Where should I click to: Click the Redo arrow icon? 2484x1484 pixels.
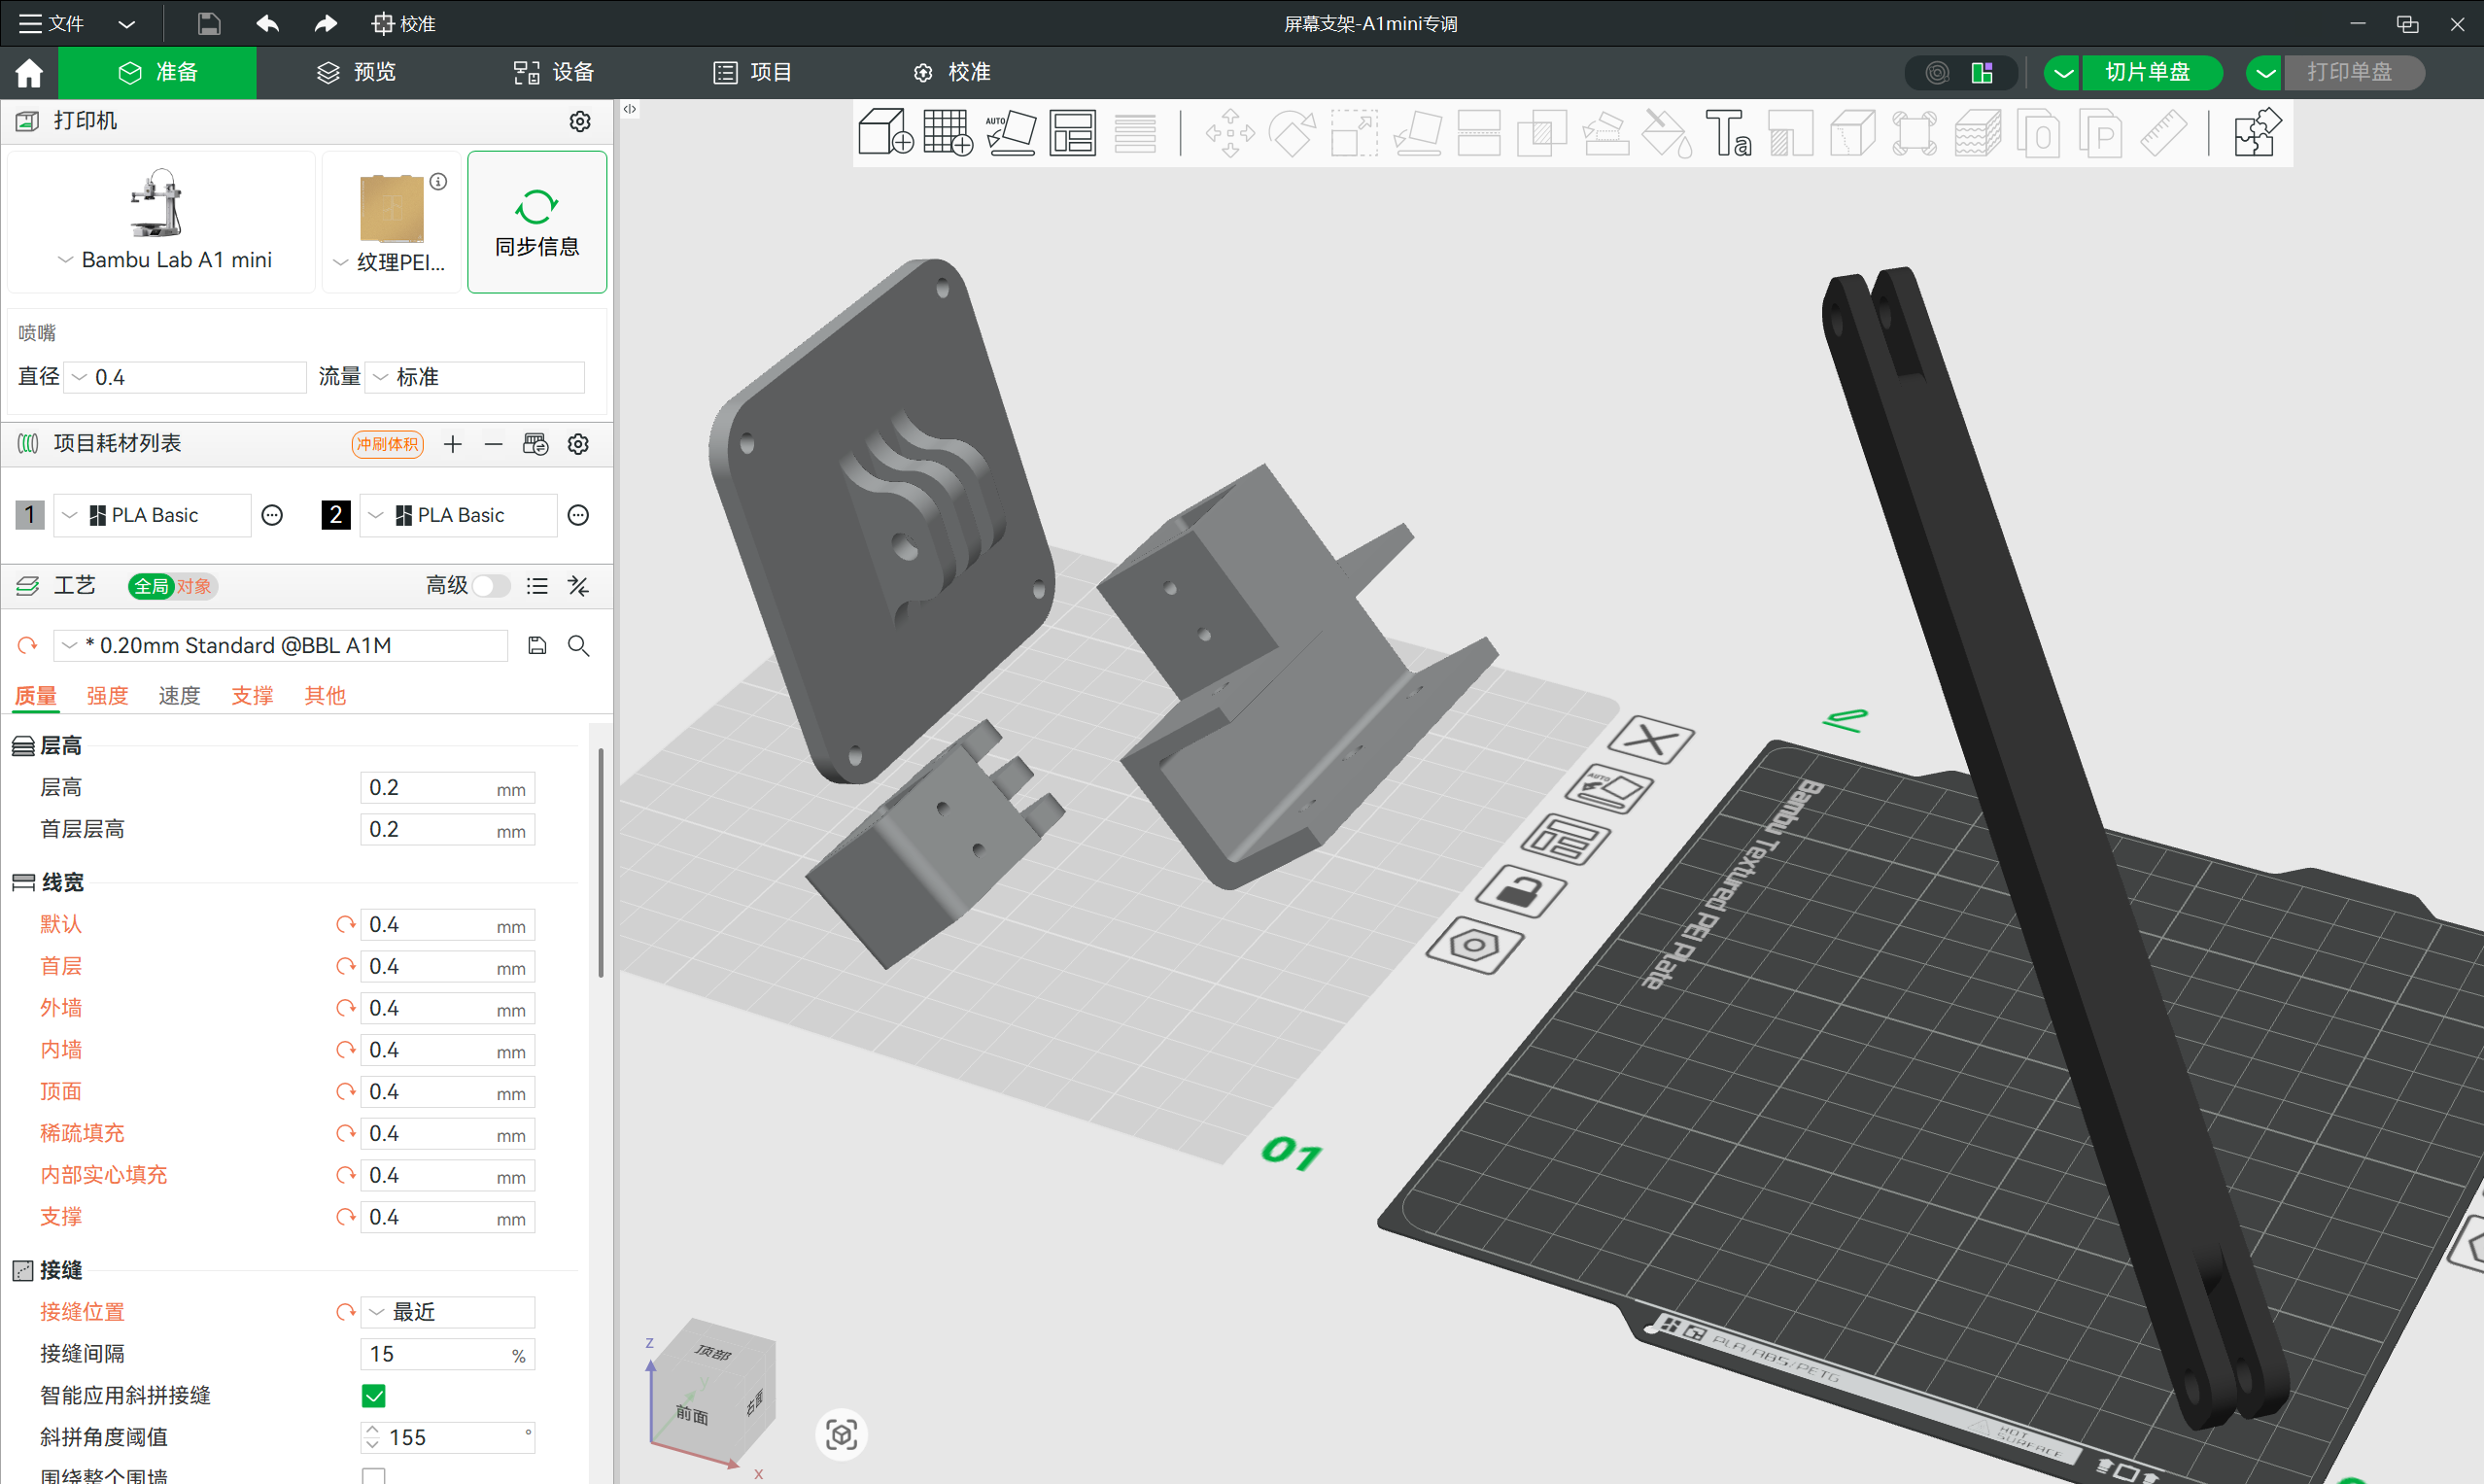pyautogui.click(x=325, y=23)
